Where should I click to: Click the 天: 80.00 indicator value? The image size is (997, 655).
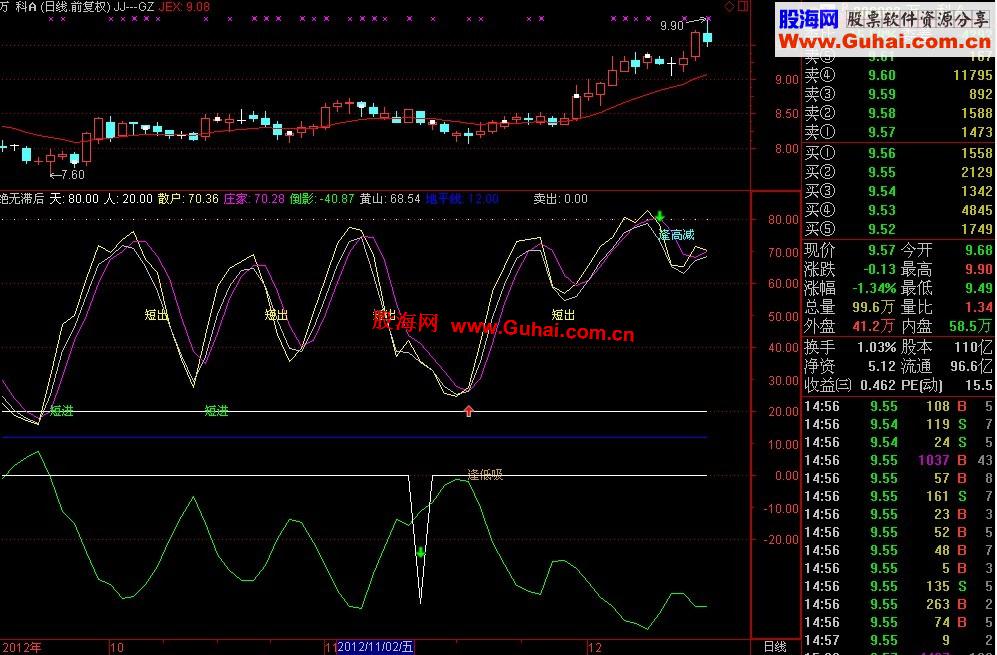pos(74,199)
